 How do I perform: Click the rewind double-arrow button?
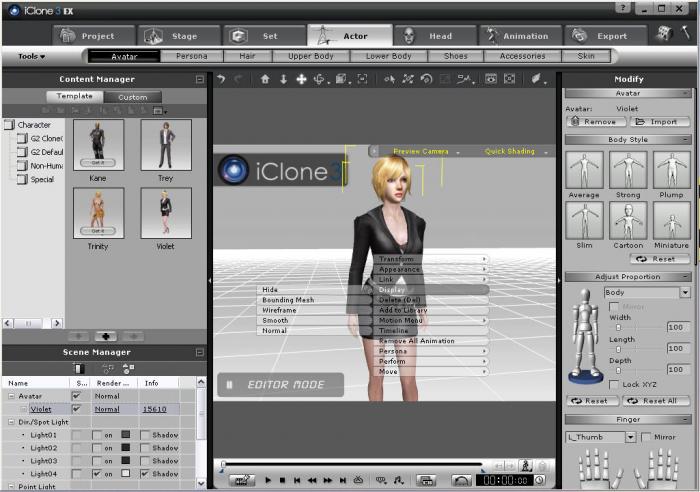pos(312,480)
